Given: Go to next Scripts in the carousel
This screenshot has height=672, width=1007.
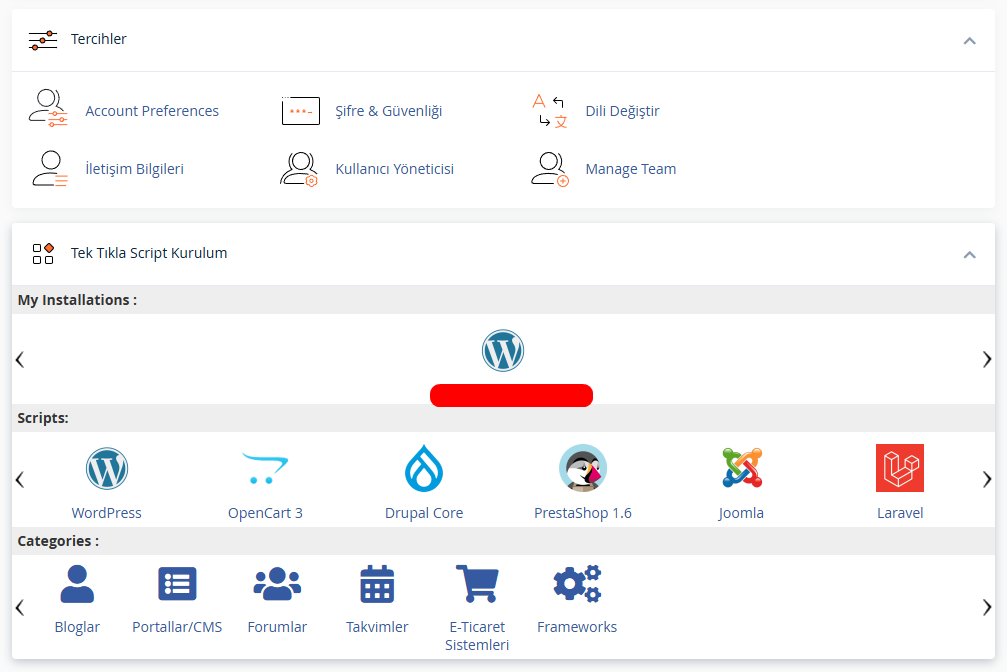Looking at the screenshot, I should click(987, 479).
